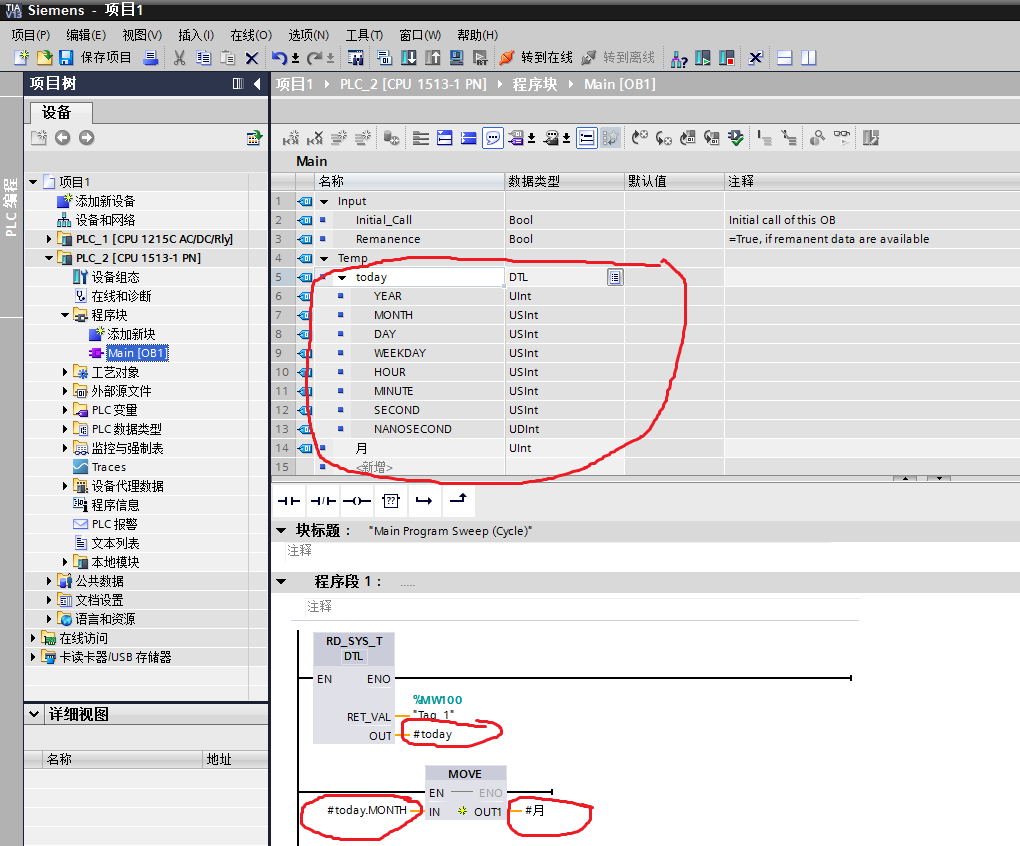The width and height of the screenshot is (1020, 846).
Task: Click the #today.MONTH operand on MOVE input
Action: 366,810
